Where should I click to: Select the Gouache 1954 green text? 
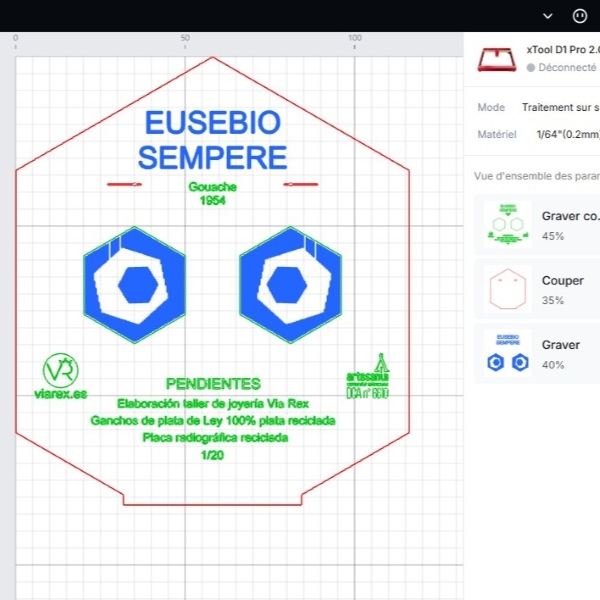point(212,193)
